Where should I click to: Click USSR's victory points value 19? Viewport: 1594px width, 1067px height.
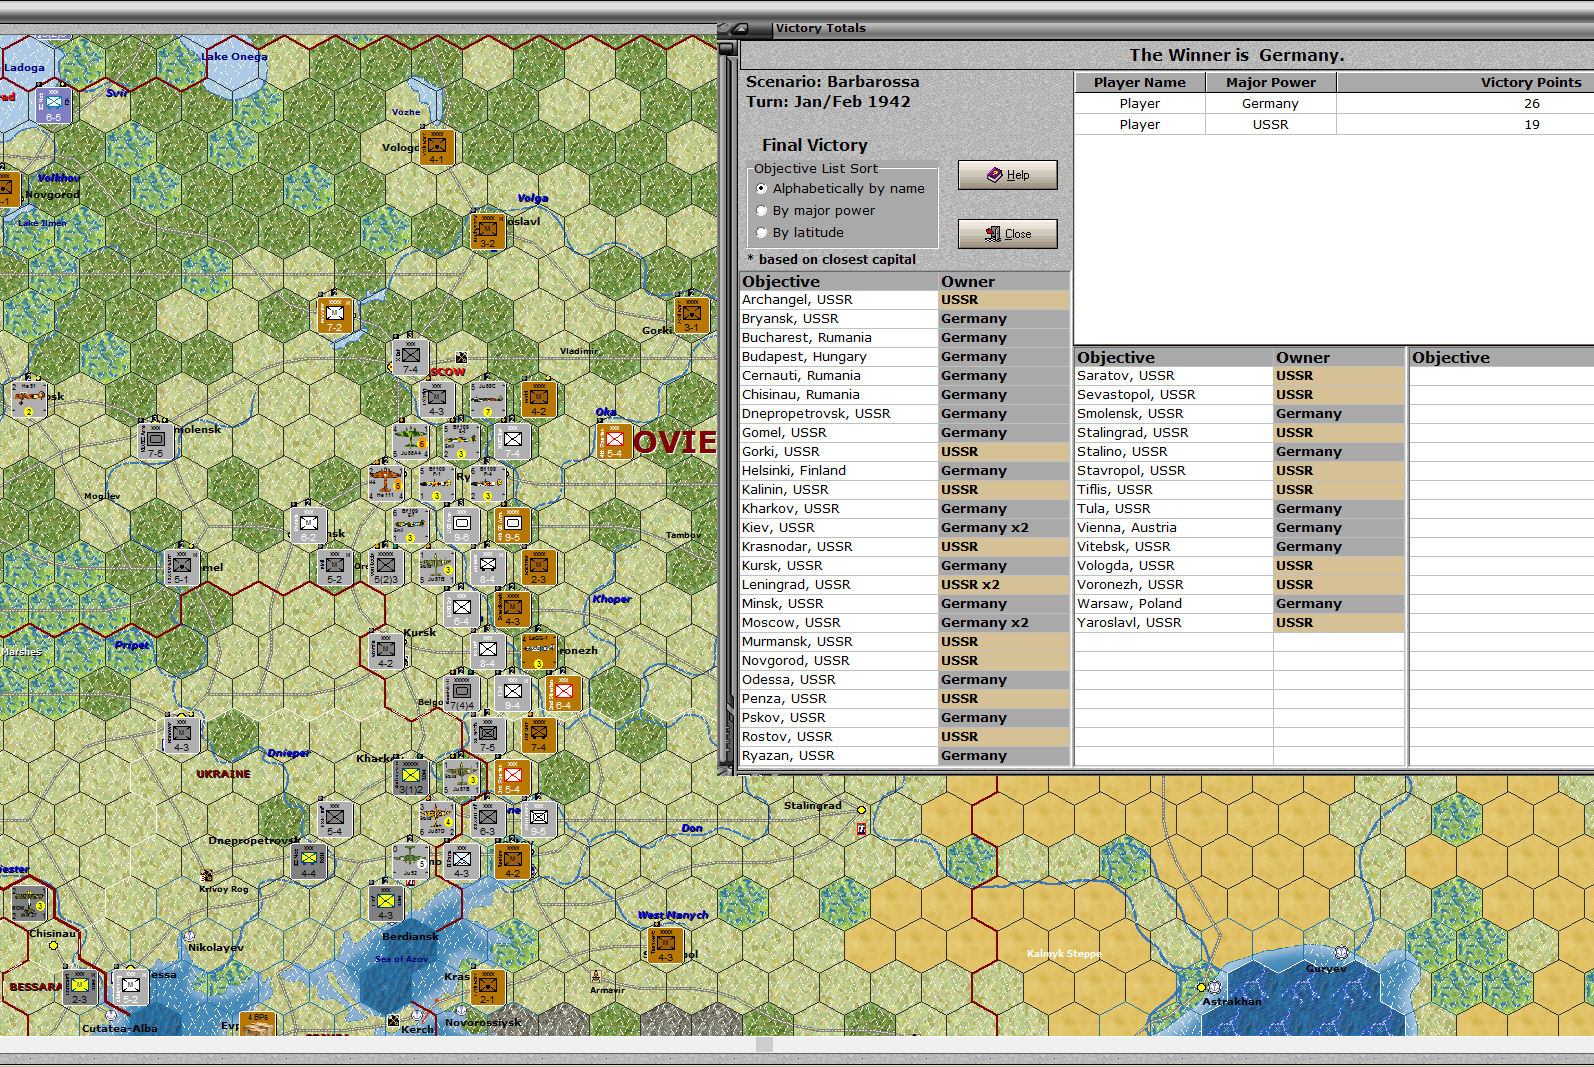(1532, 124)
